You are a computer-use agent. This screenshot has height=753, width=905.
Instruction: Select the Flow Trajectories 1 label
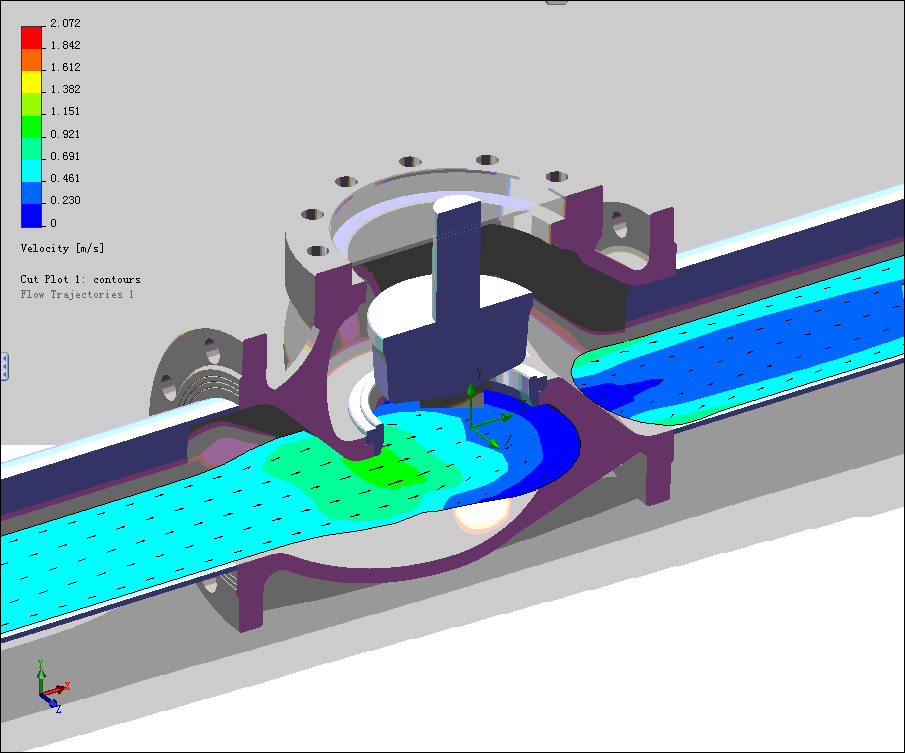click(77, 294)
